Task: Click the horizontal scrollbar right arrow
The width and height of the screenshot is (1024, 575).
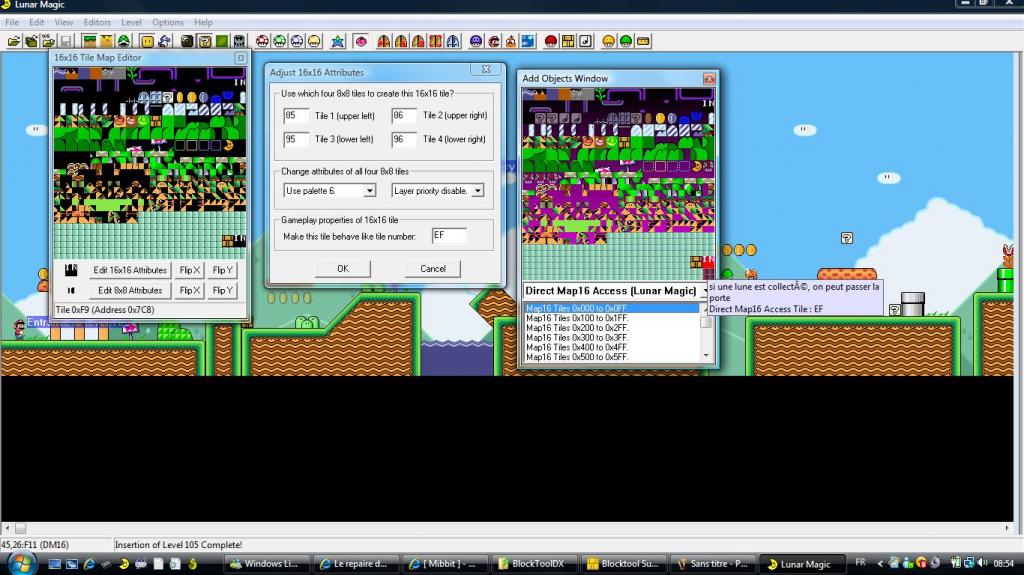Action: pyautogui.click(x=1007, y=527)
